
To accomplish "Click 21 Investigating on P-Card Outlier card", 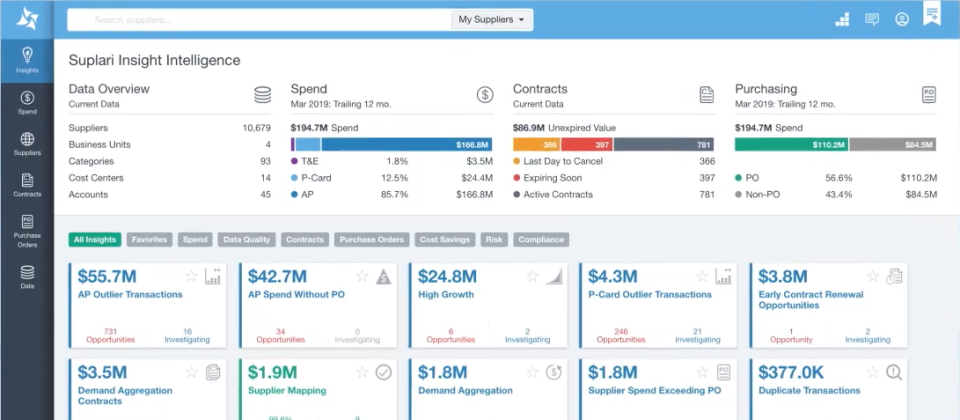I will point(697,336).
